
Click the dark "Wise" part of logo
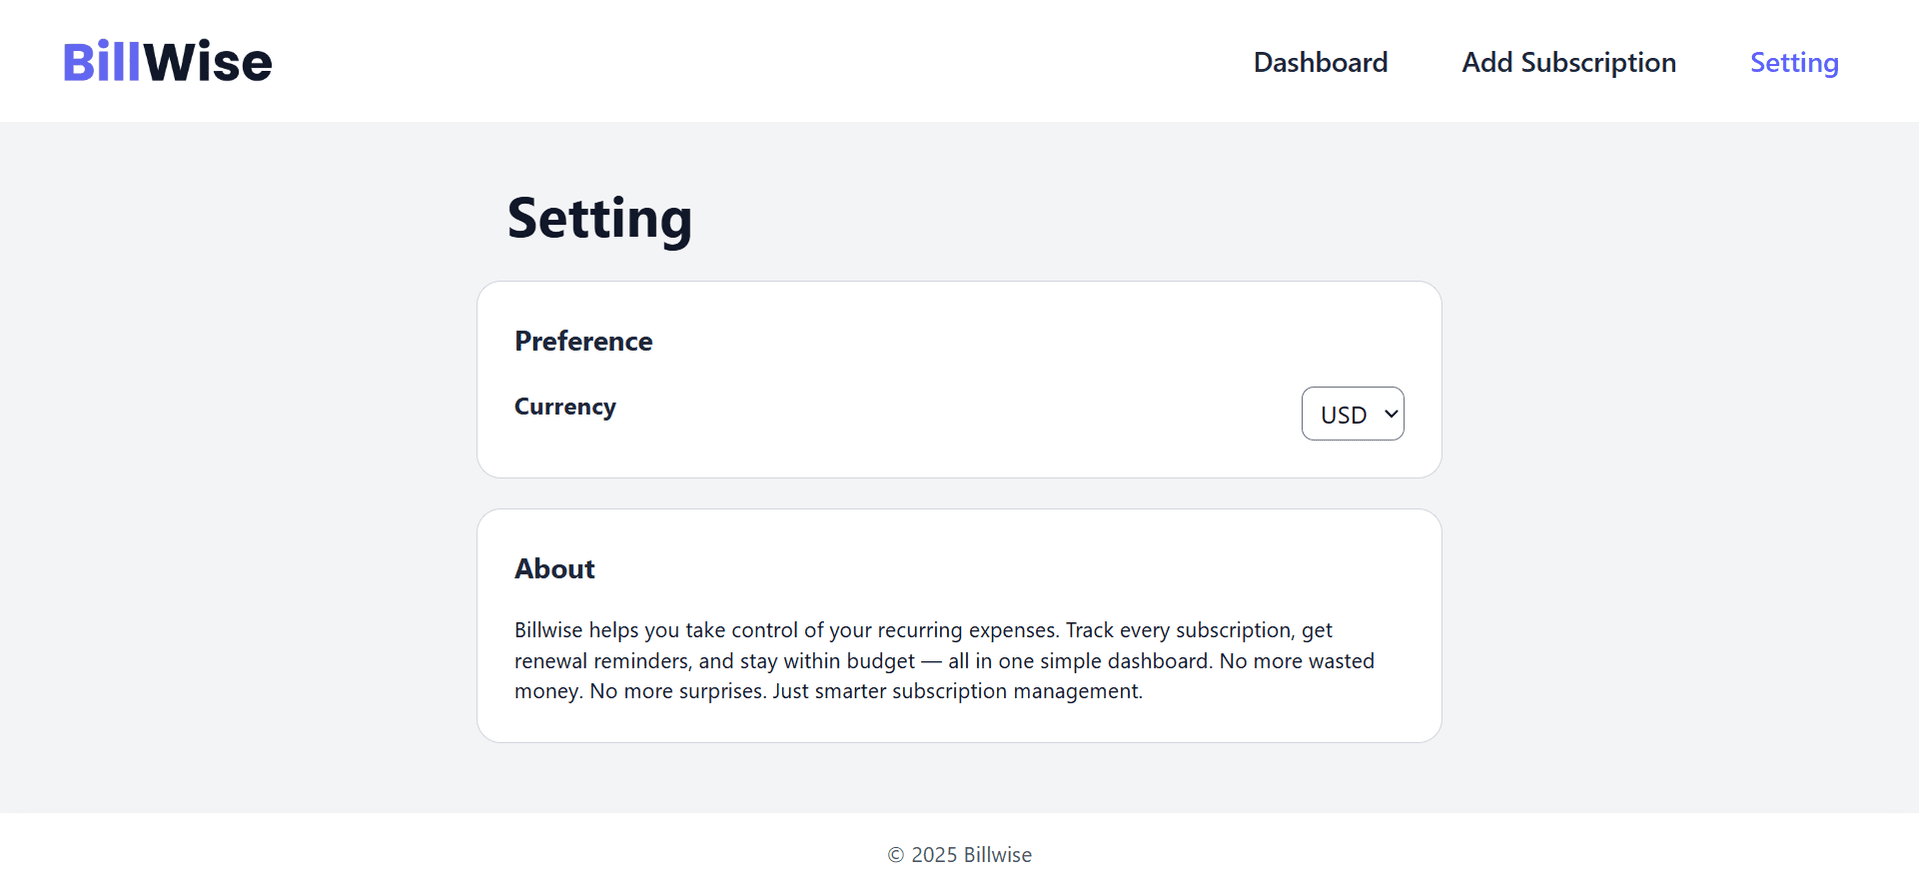tap(208, 62)
